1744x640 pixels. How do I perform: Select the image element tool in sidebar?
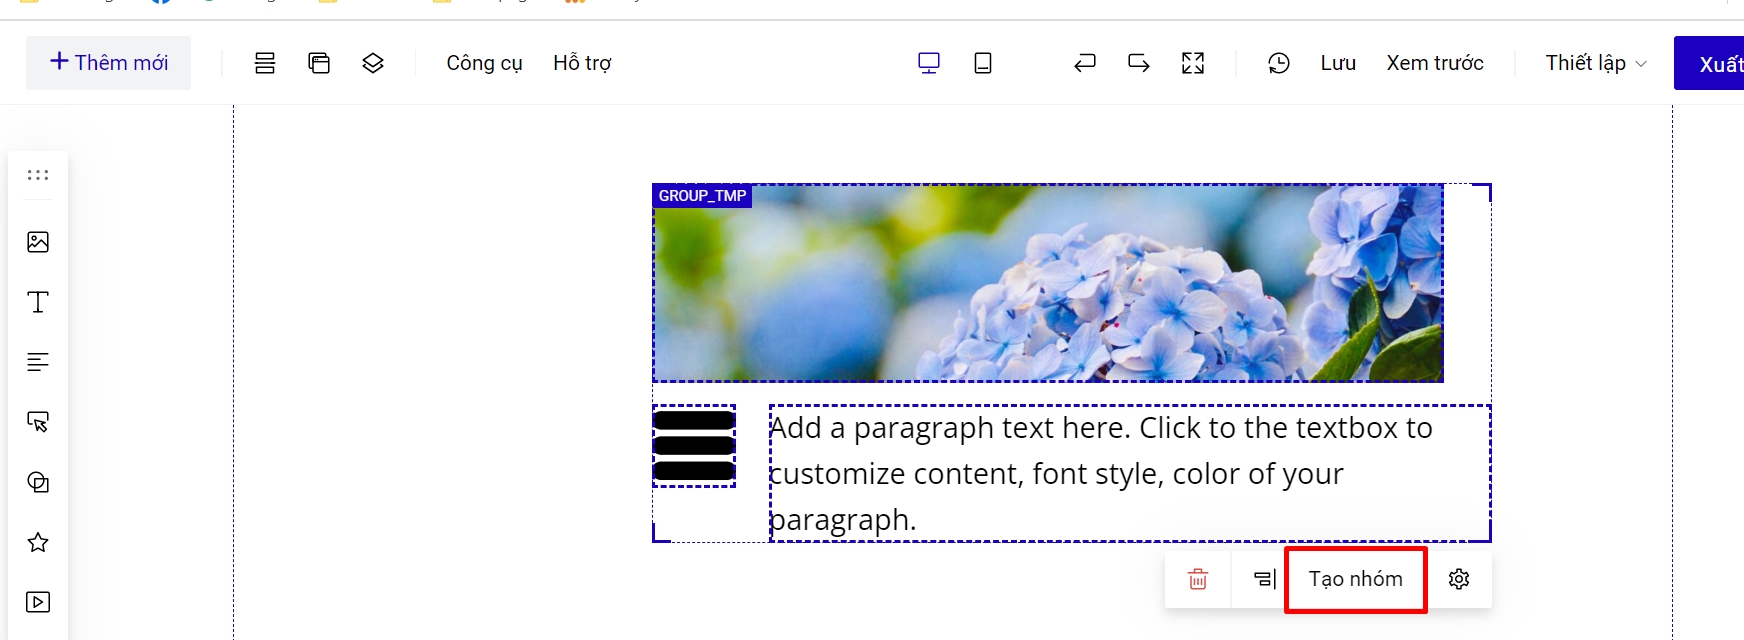[x=38, y=242]
